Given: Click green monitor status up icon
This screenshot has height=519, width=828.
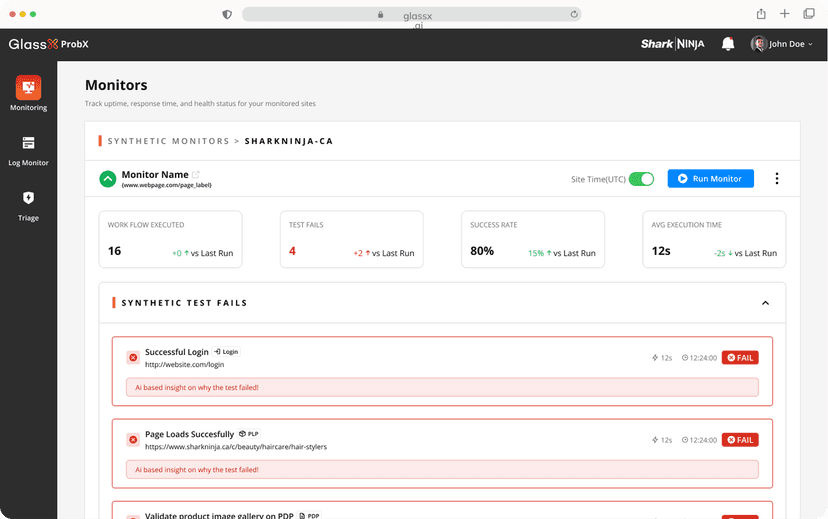Looking at the screenshot, I should [108, 179].
